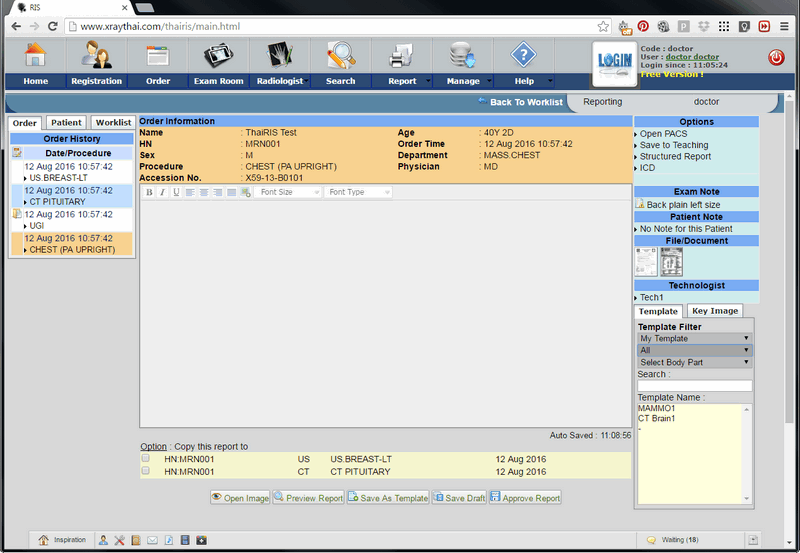The height and width of the screenshot is (553, 800).
Task: Click the Radiologist X-ray icon
Action: tap(279, 56)
